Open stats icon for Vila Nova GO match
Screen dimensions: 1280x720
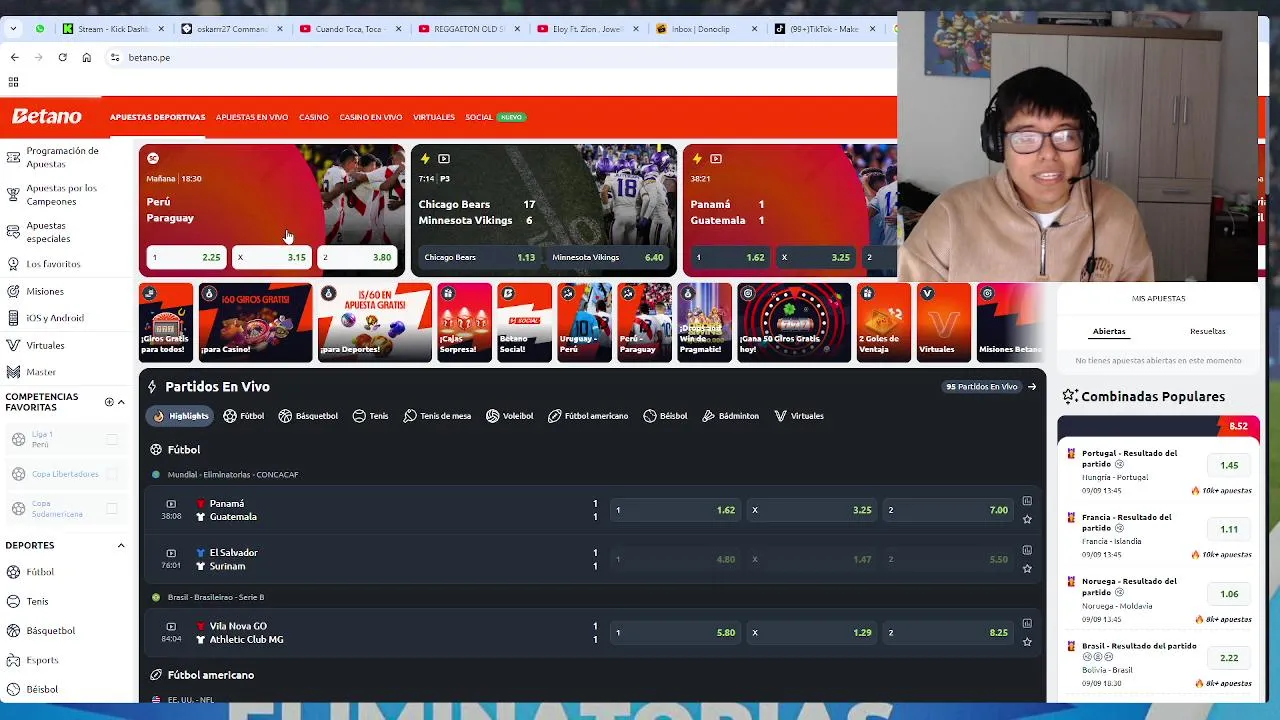click(1027, 624)
